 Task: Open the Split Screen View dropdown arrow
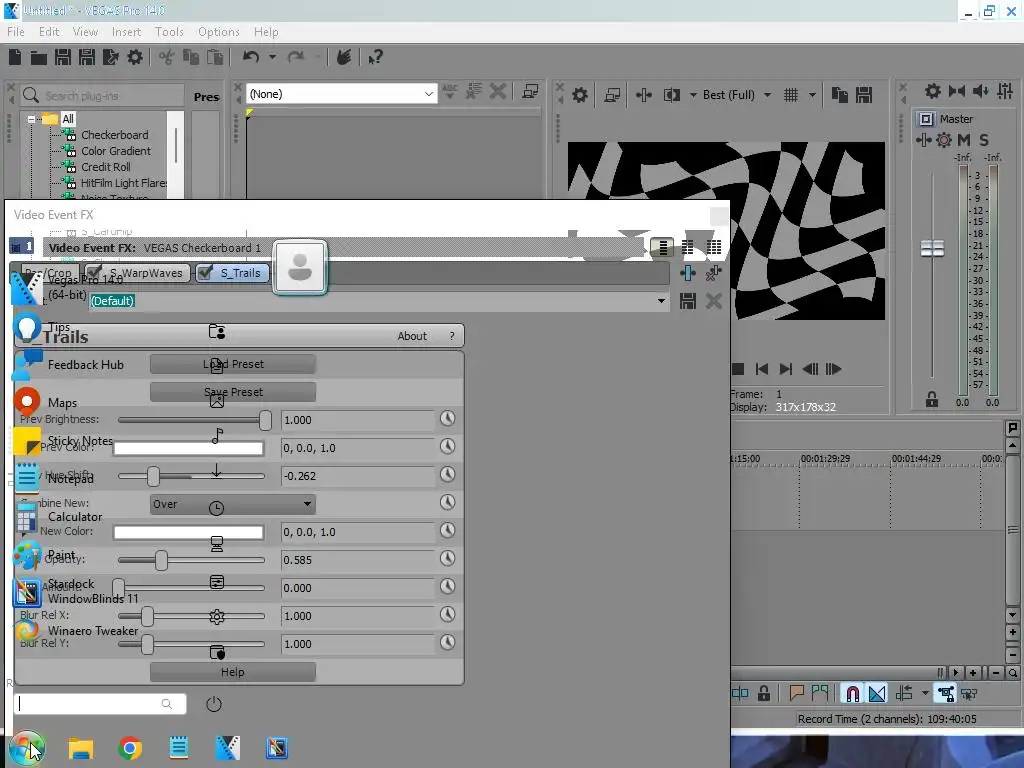pyautogui.click(x=693, y=95)
